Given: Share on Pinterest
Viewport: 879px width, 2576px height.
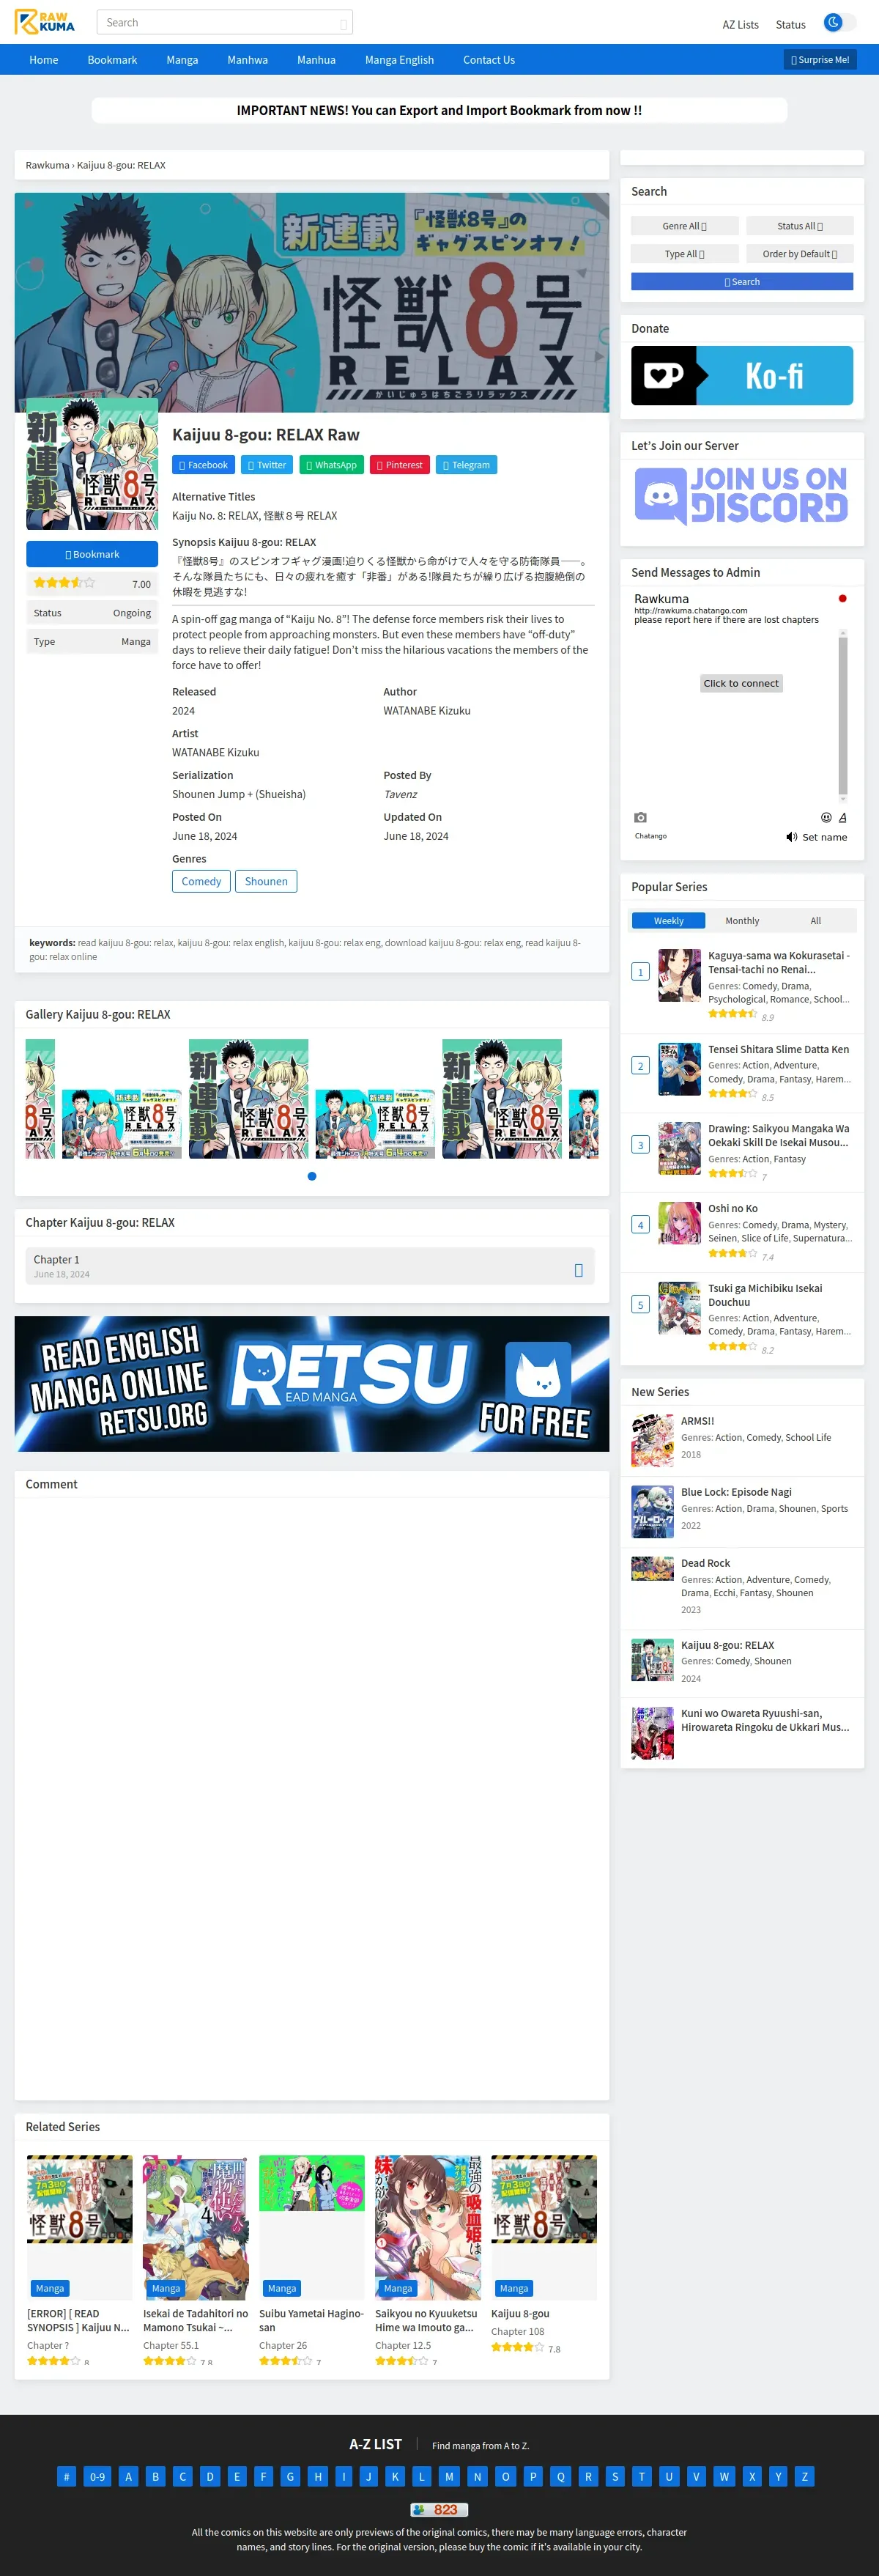Looking at the screenshot, I should tap(400, 465).
